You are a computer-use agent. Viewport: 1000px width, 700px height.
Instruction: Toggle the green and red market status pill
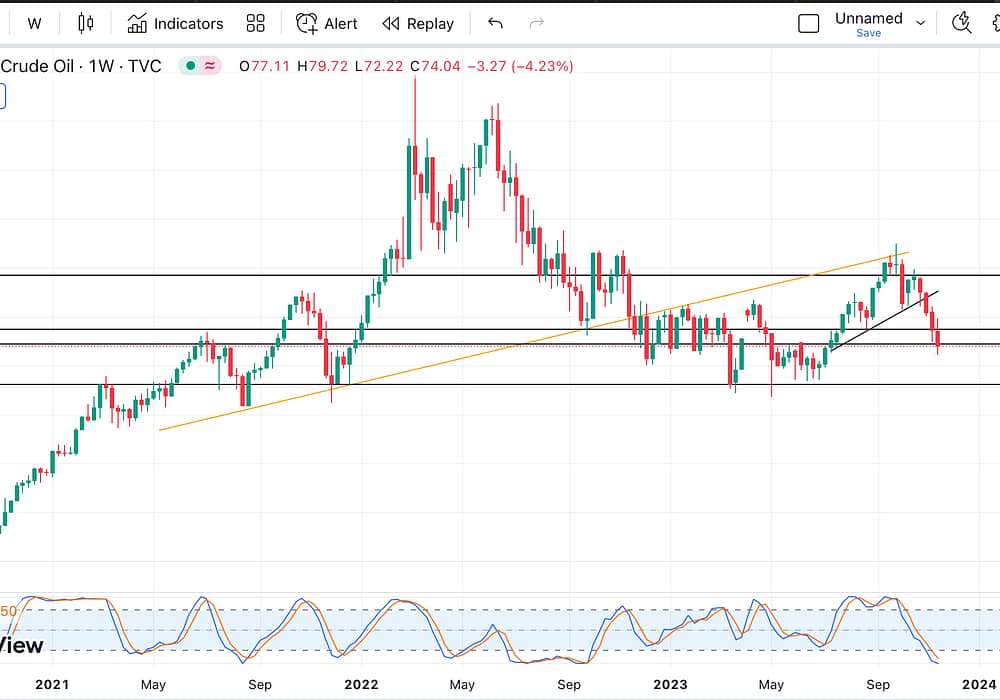tap(200, 66)
